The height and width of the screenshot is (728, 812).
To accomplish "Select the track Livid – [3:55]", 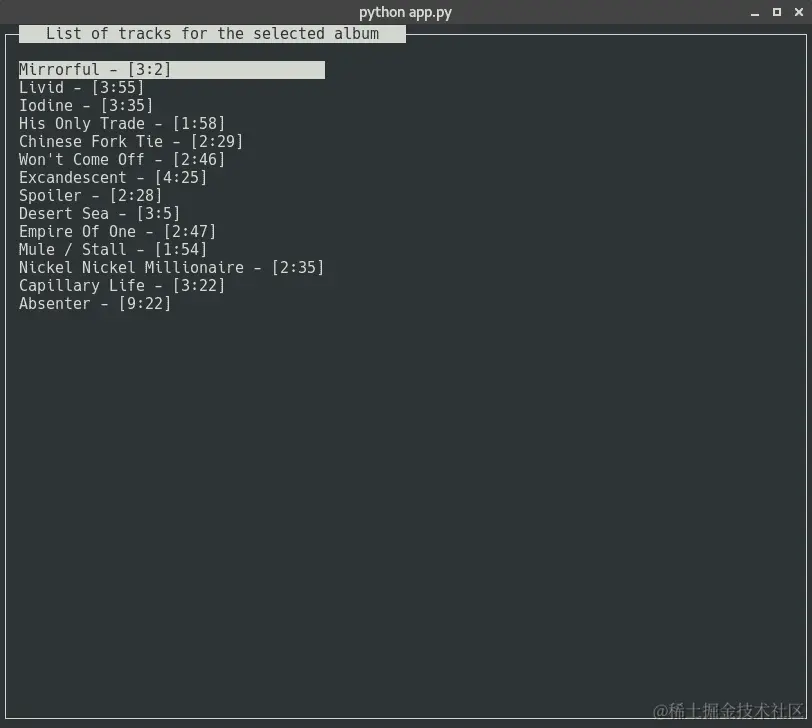I will (81, 88).
